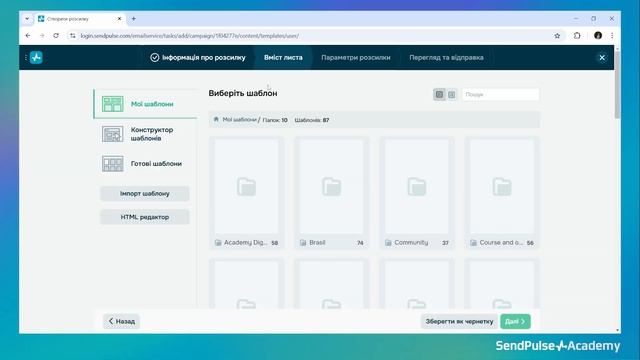Click Мої шаблони breadcrumb link
Viewport: 640px width, 360px height.
tap(240, 120)
